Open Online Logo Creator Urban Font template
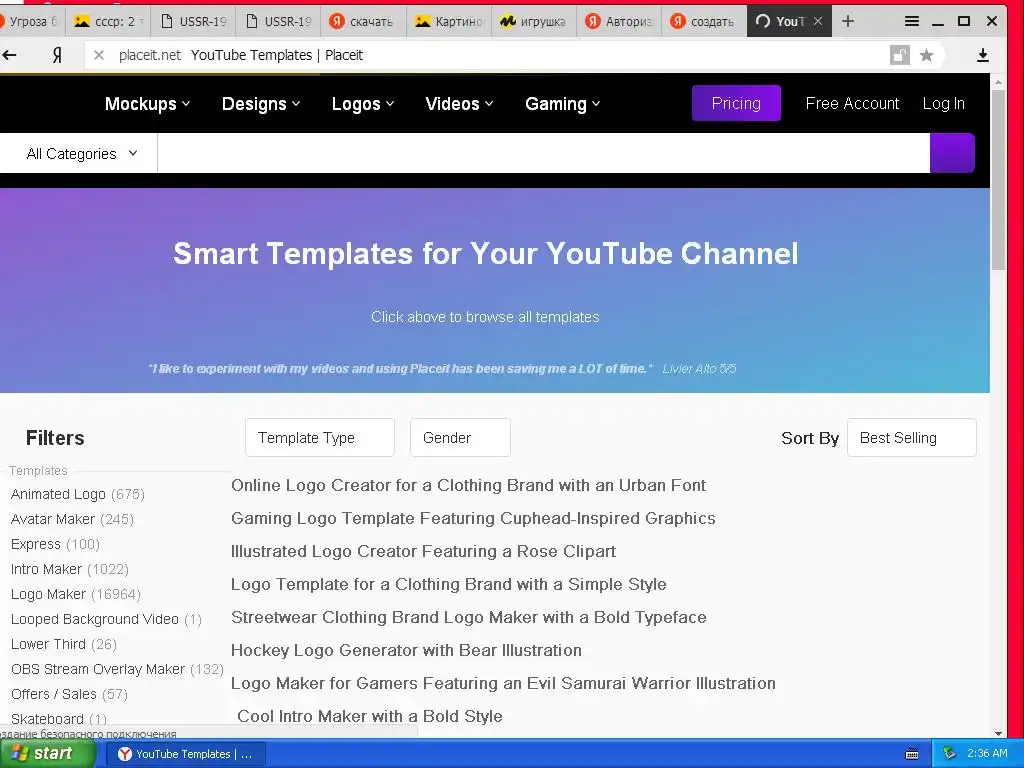This screenshot has width=1024, height=768. [x=468, y=485]
